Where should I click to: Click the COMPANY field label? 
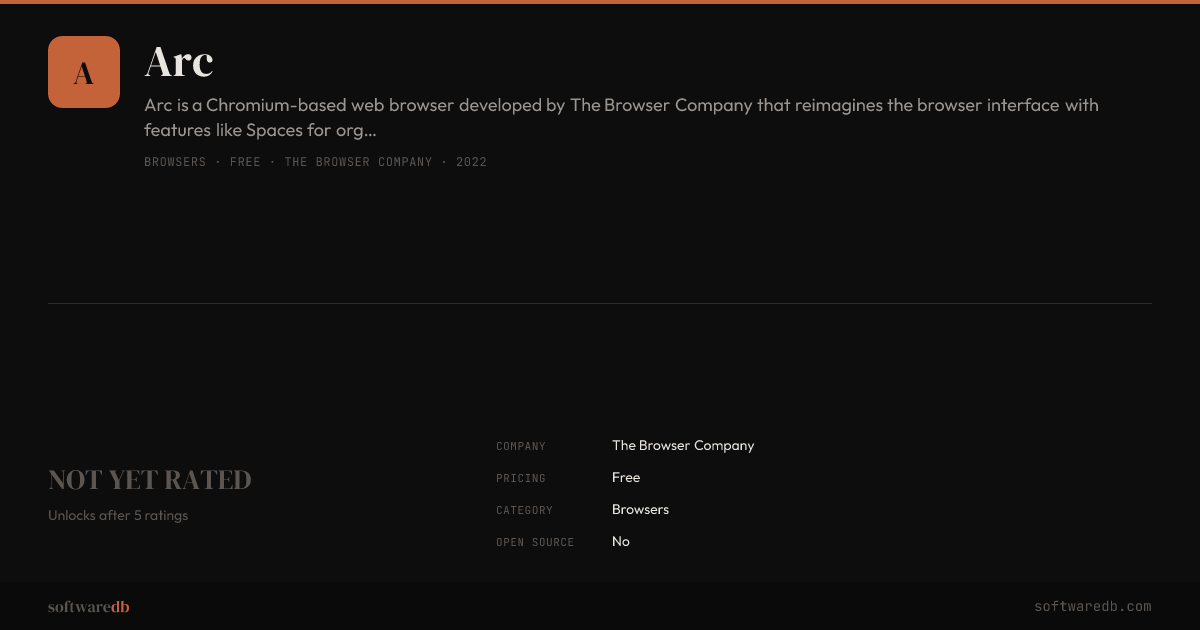tap(521, 447)
